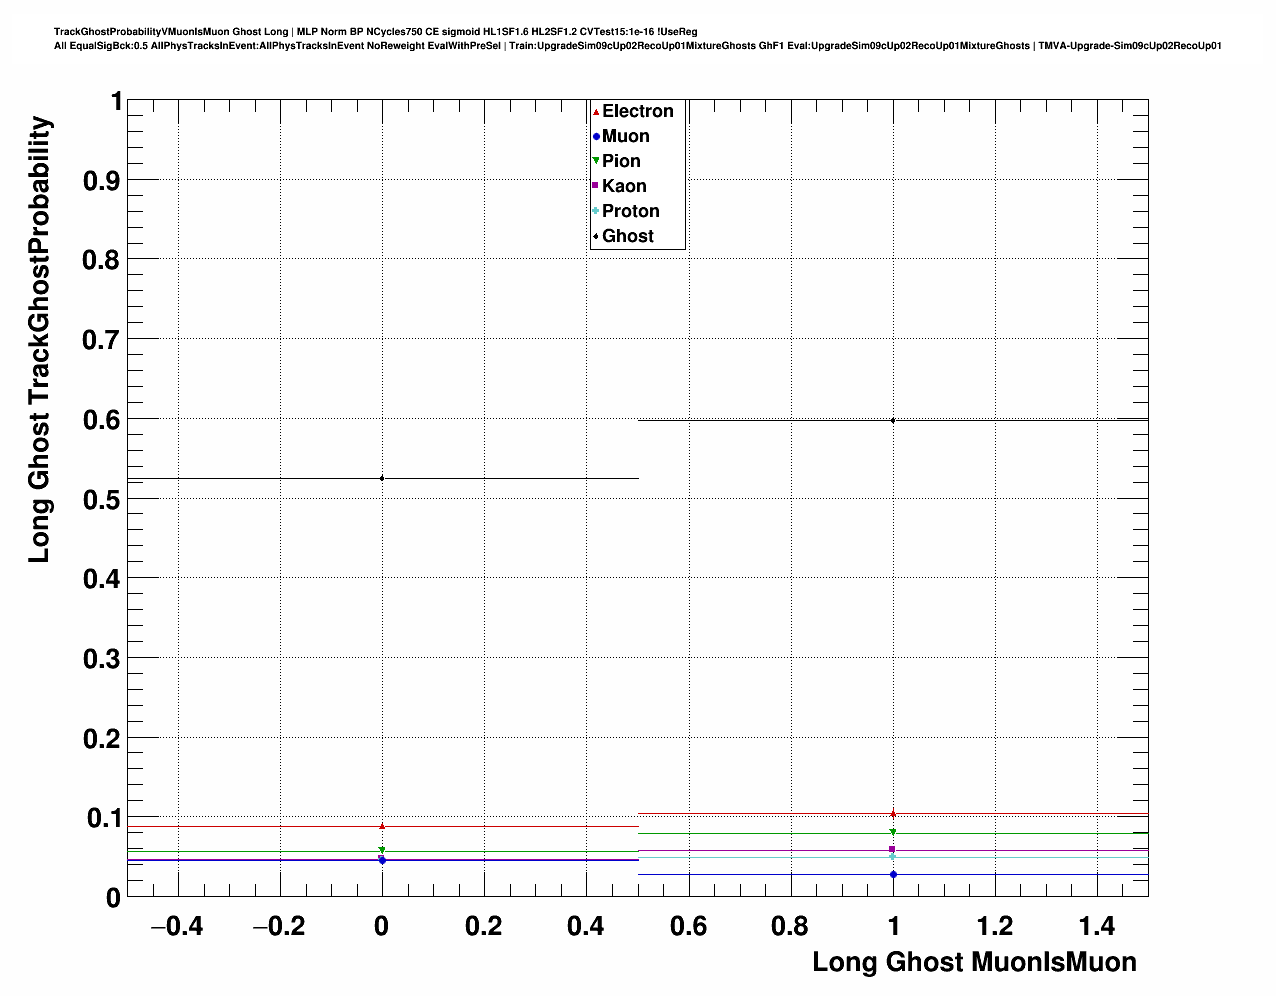1276x996 pixels.
Task: Select the Ghost data point at MuonIsMuon 0
Action: [382, 478]
